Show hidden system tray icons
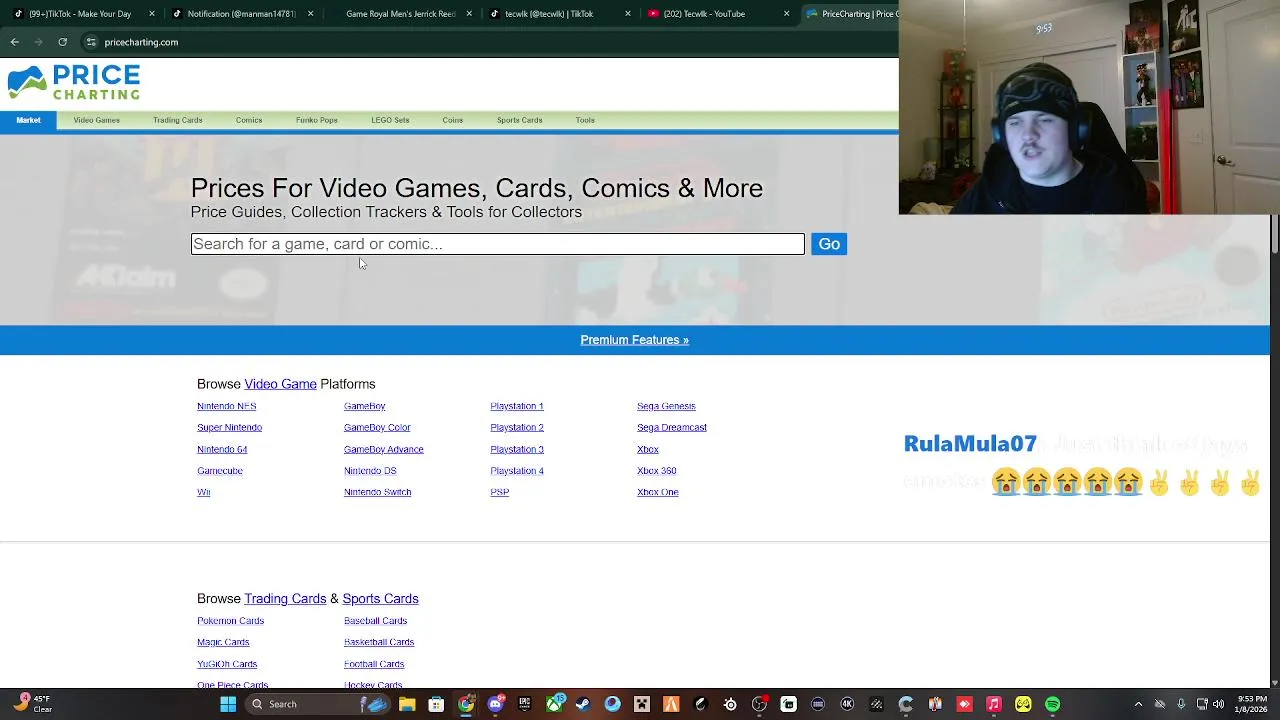The width and height of the screenshot is (1280, 720). pyautogui.click(x=1138, y=704)
